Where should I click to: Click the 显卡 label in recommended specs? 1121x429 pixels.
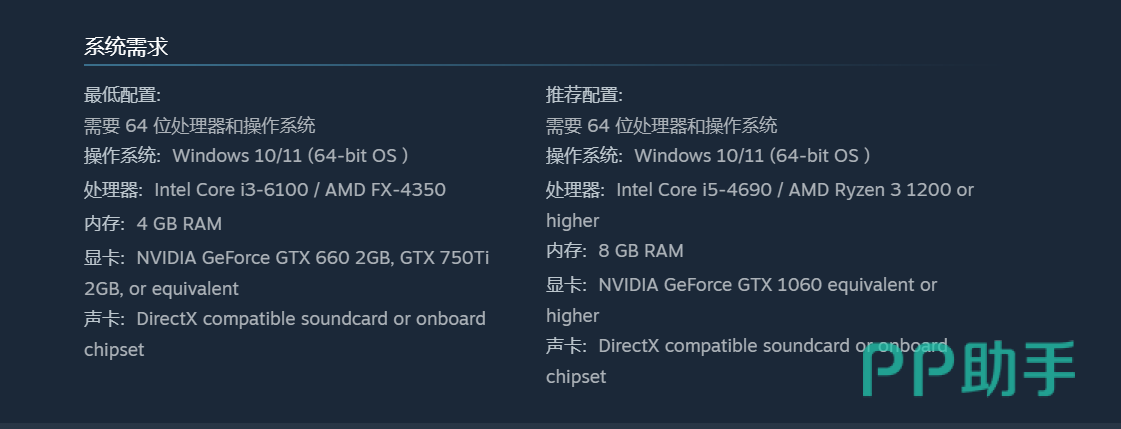pos(566,285)
